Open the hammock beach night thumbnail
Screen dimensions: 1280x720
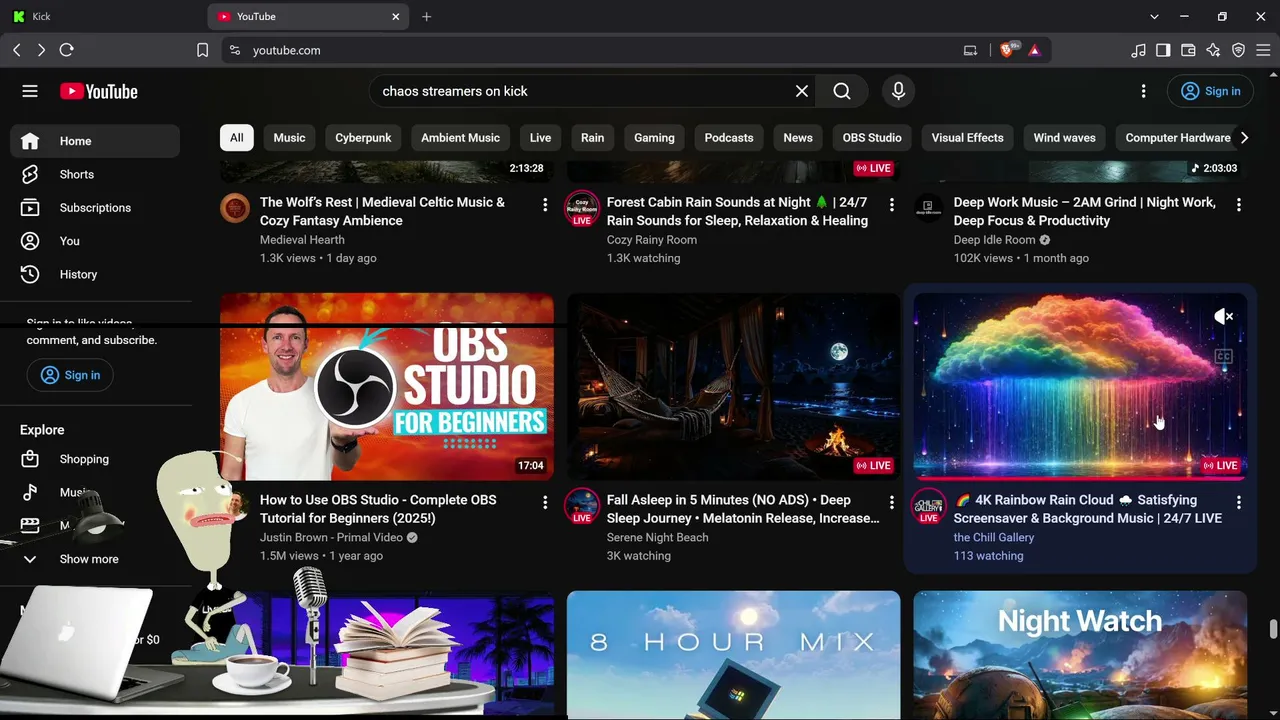734,387
